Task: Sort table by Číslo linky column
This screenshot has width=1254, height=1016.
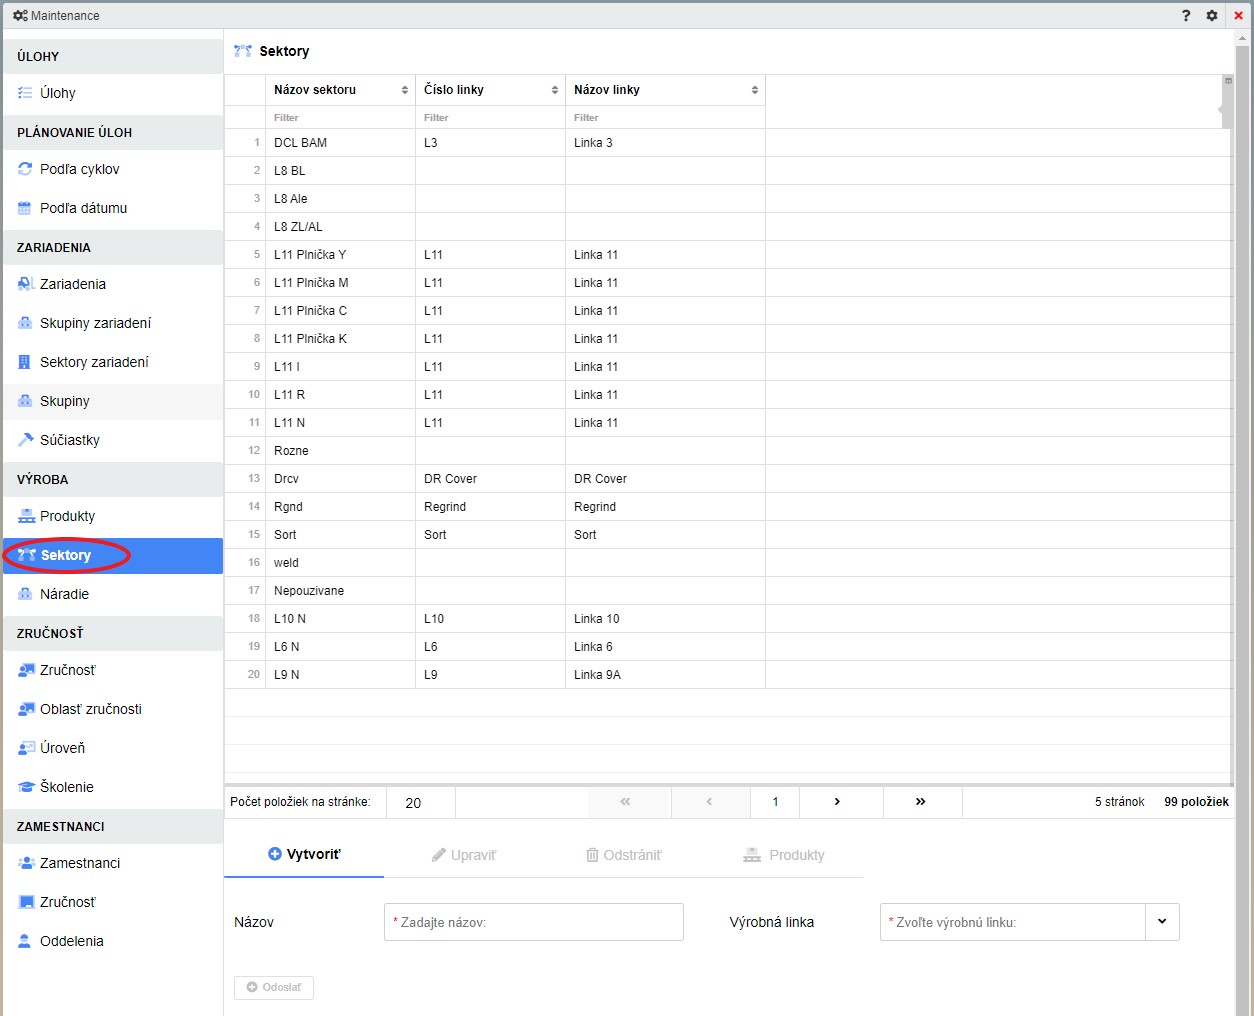Action: [555, 90]
